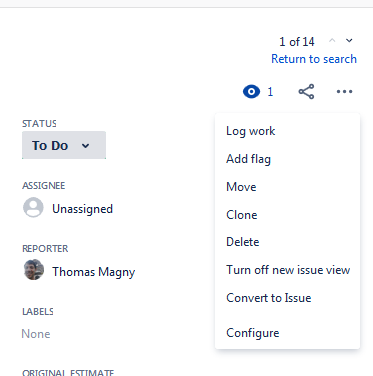Click the Return to search link
This screenshot has height=376, width=373.
tap(314, 59)
